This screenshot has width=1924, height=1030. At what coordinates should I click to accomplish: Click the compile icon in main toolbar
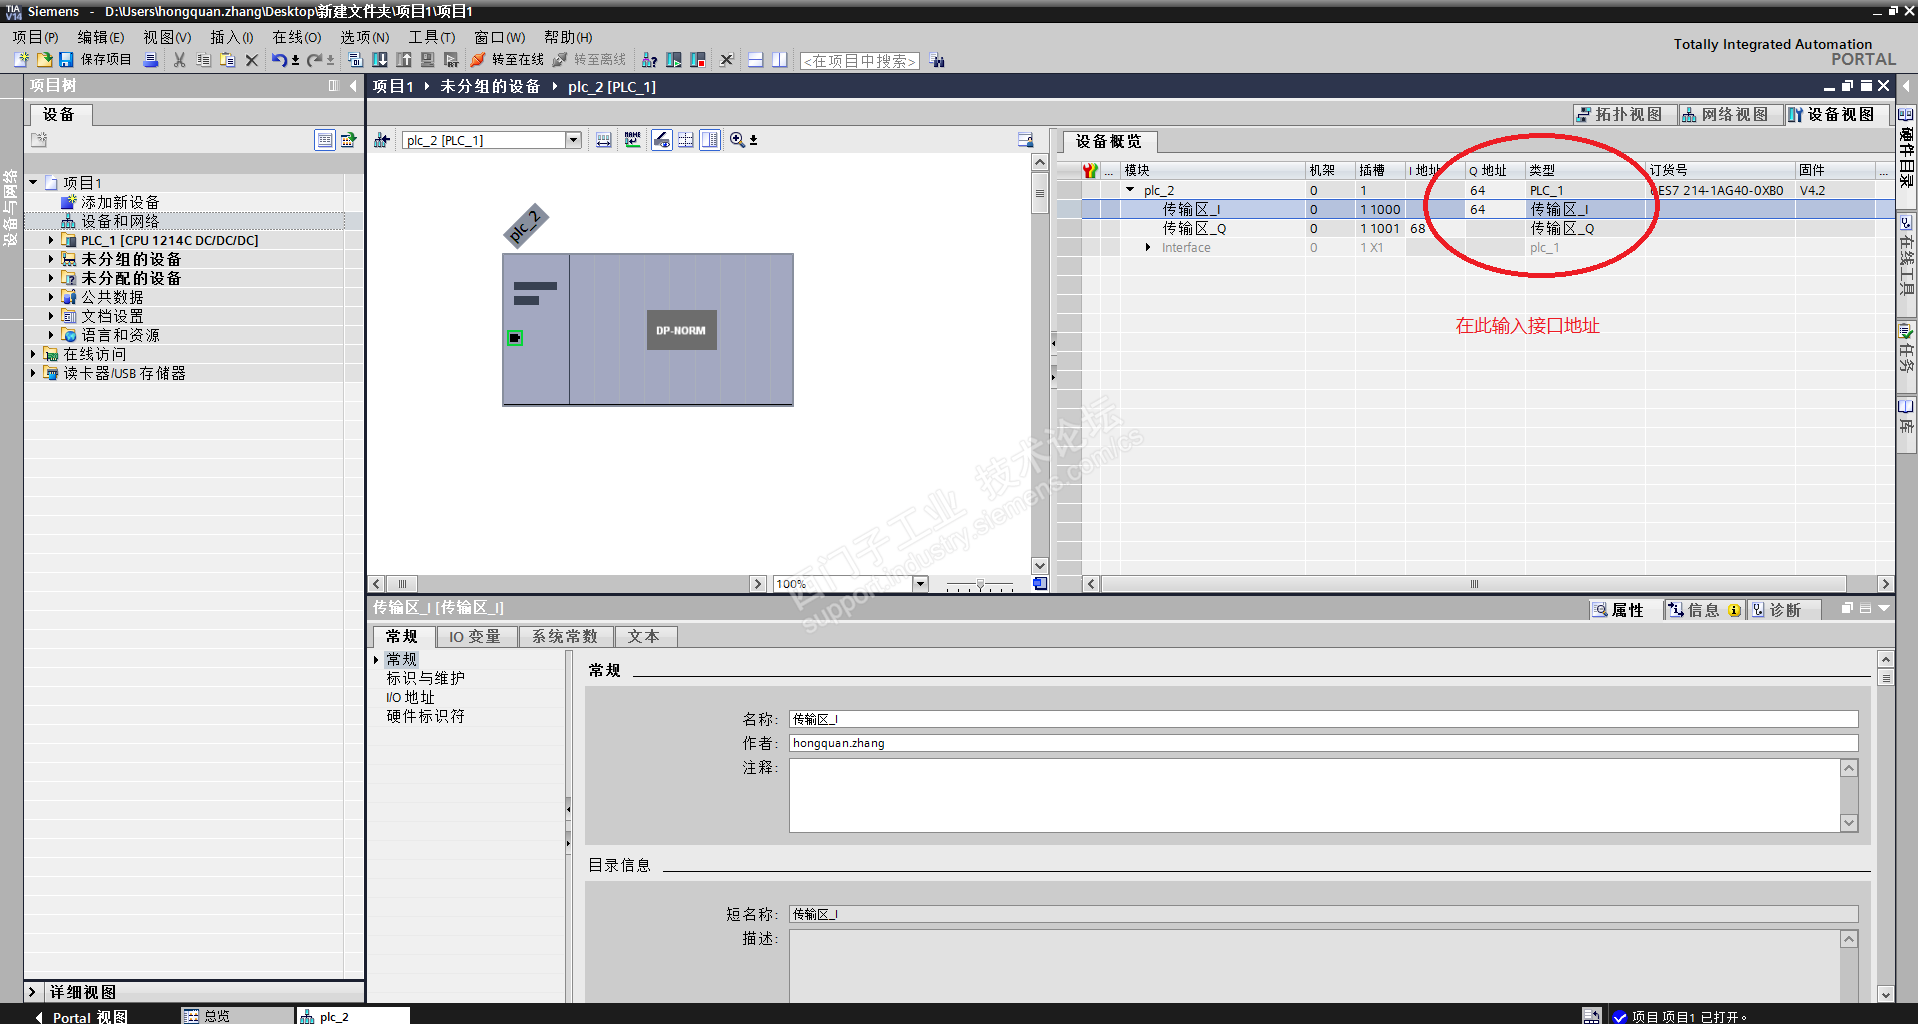(355, 60)
